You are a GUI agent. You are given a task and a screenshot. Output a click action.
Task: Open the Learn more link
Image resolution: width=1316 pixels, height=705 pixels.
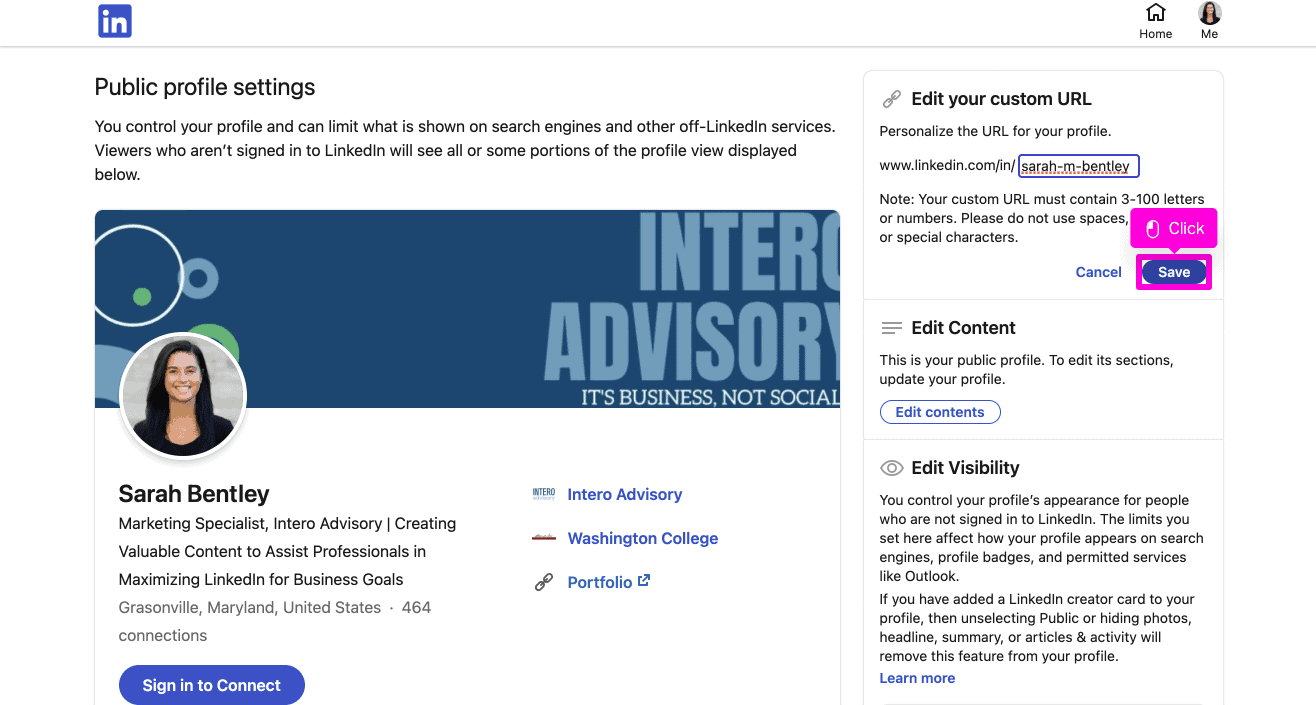(x=917, y=678)
